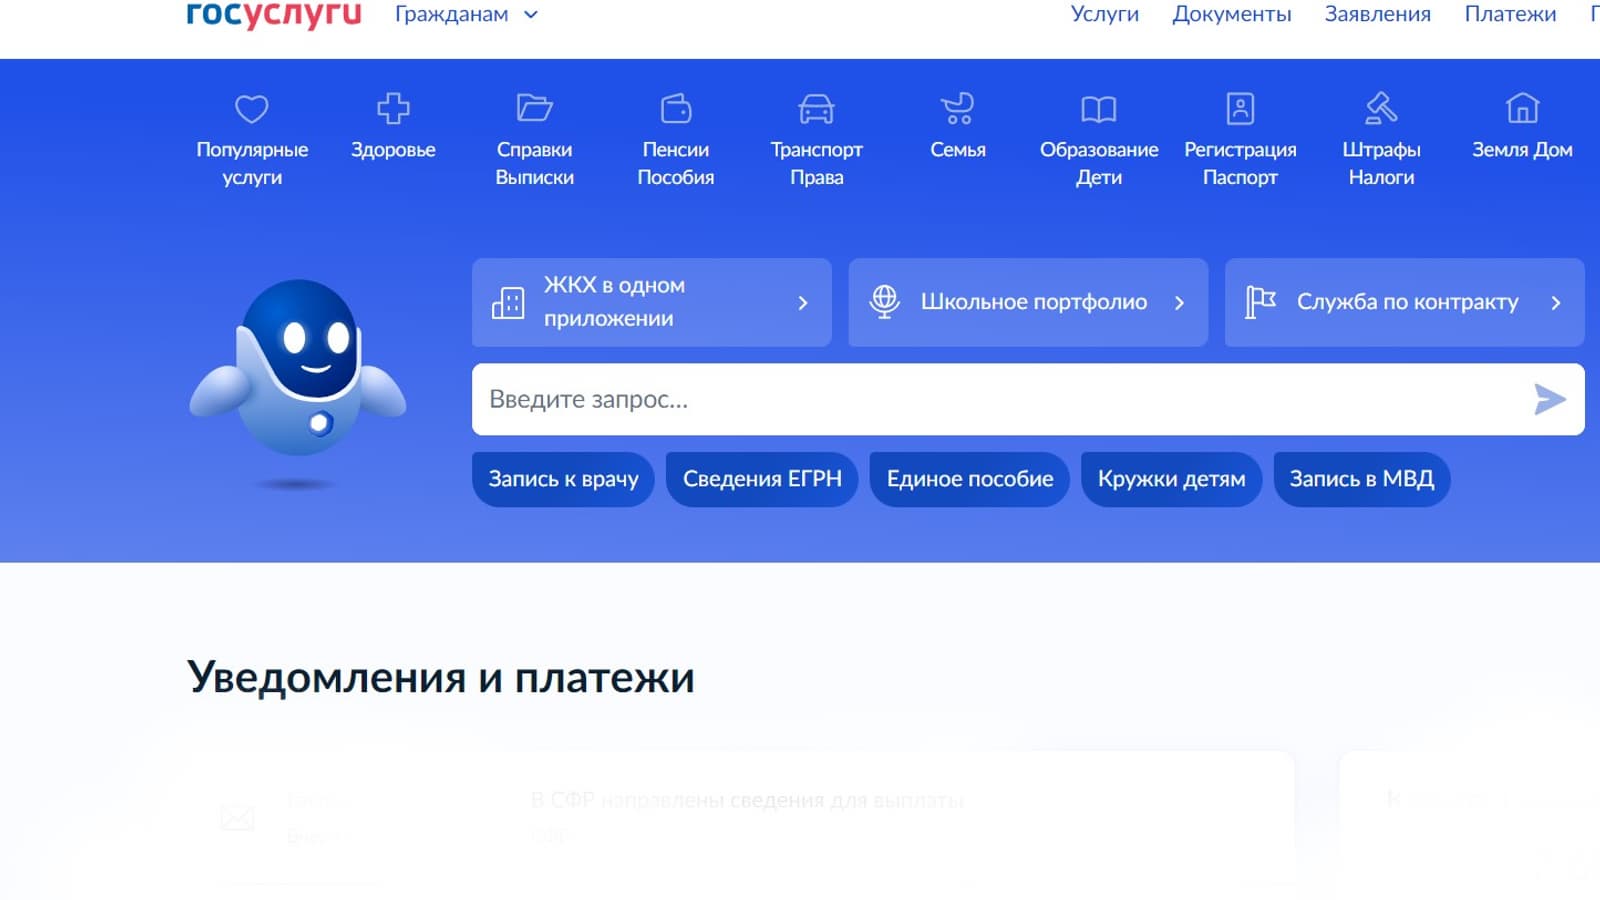
Task: Focus the Введите запрос search field
Action: click(1000, 399)
